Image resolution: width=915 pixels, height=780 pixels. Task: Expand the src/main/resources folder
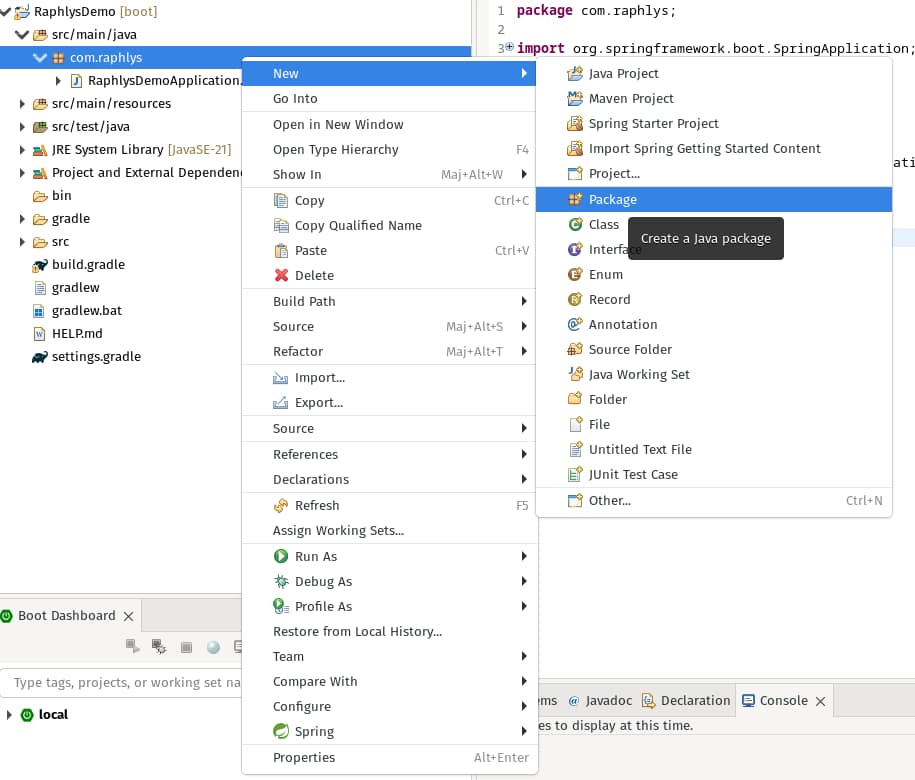[23, 104]
